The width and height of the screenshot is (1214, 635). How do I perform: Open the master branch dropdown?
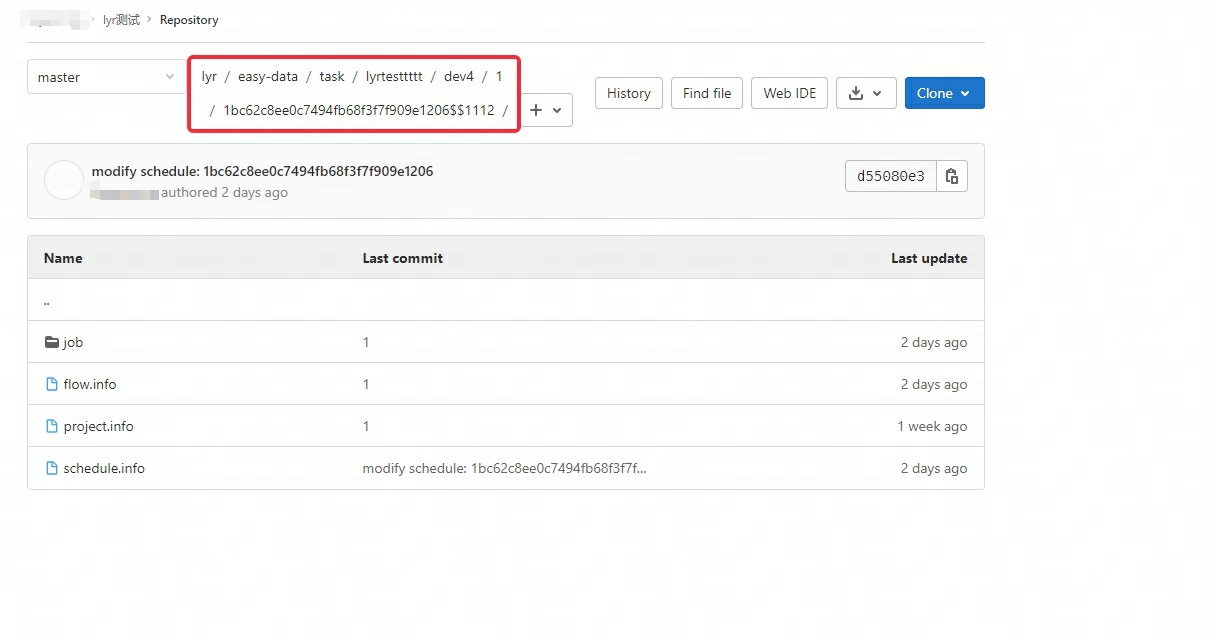tap(106, 77)
